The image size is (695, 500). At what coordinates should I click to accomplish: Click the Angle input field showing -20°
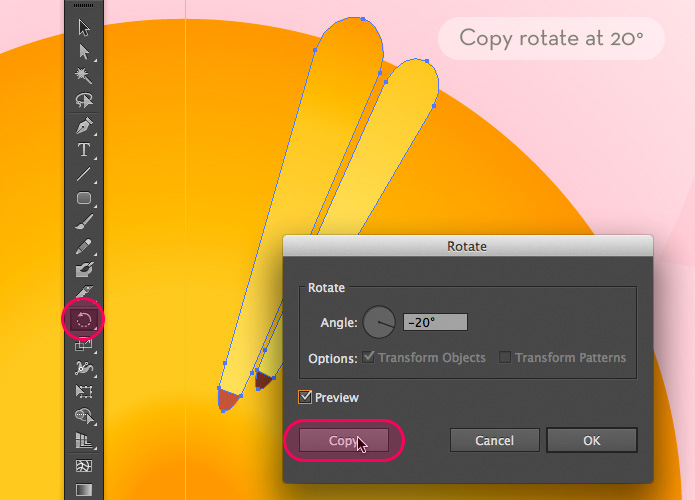(x=435, y=322)
